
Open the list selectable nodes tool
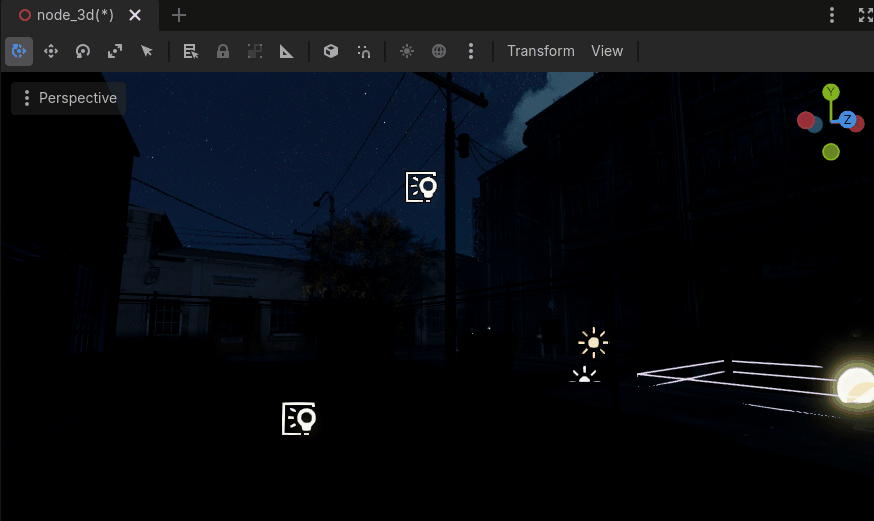click(x=191, y=51)
